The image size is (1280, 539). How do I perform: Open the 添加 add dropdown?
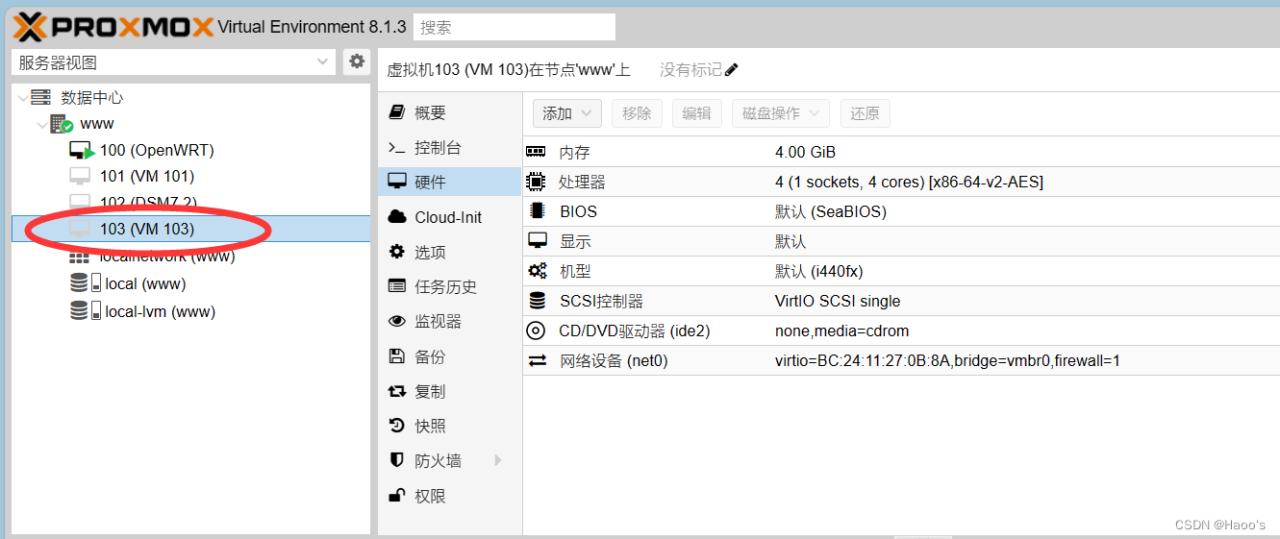[567, 113]
